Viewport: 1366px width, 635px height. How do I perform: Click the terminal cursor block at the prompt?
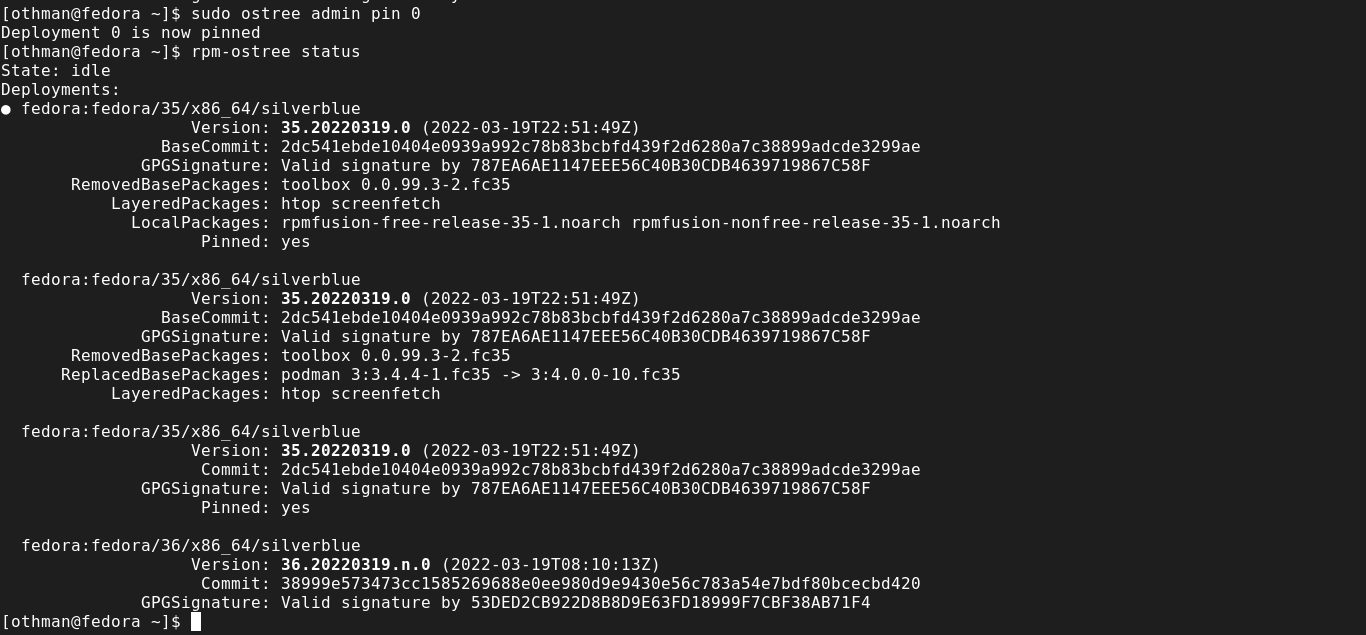pyautogui.click(x=196, y=622)
